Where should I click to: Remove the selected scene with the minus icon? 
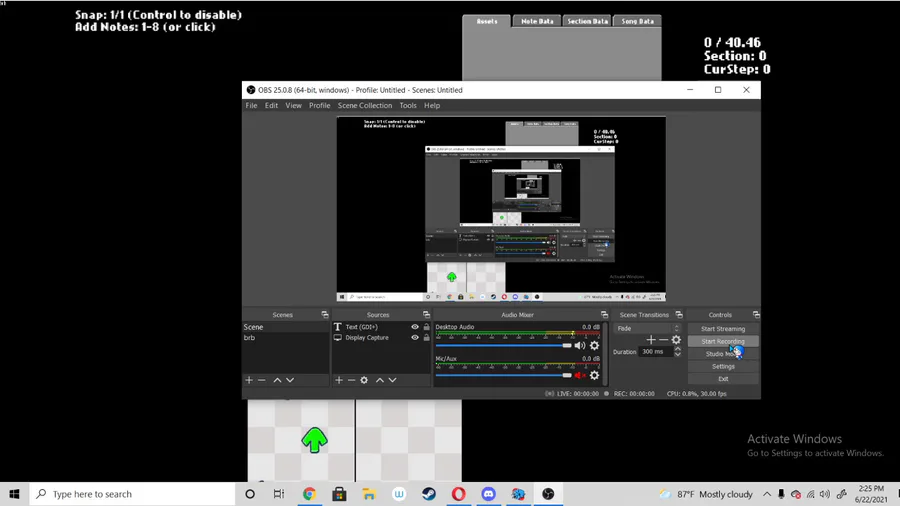(262, 380)
